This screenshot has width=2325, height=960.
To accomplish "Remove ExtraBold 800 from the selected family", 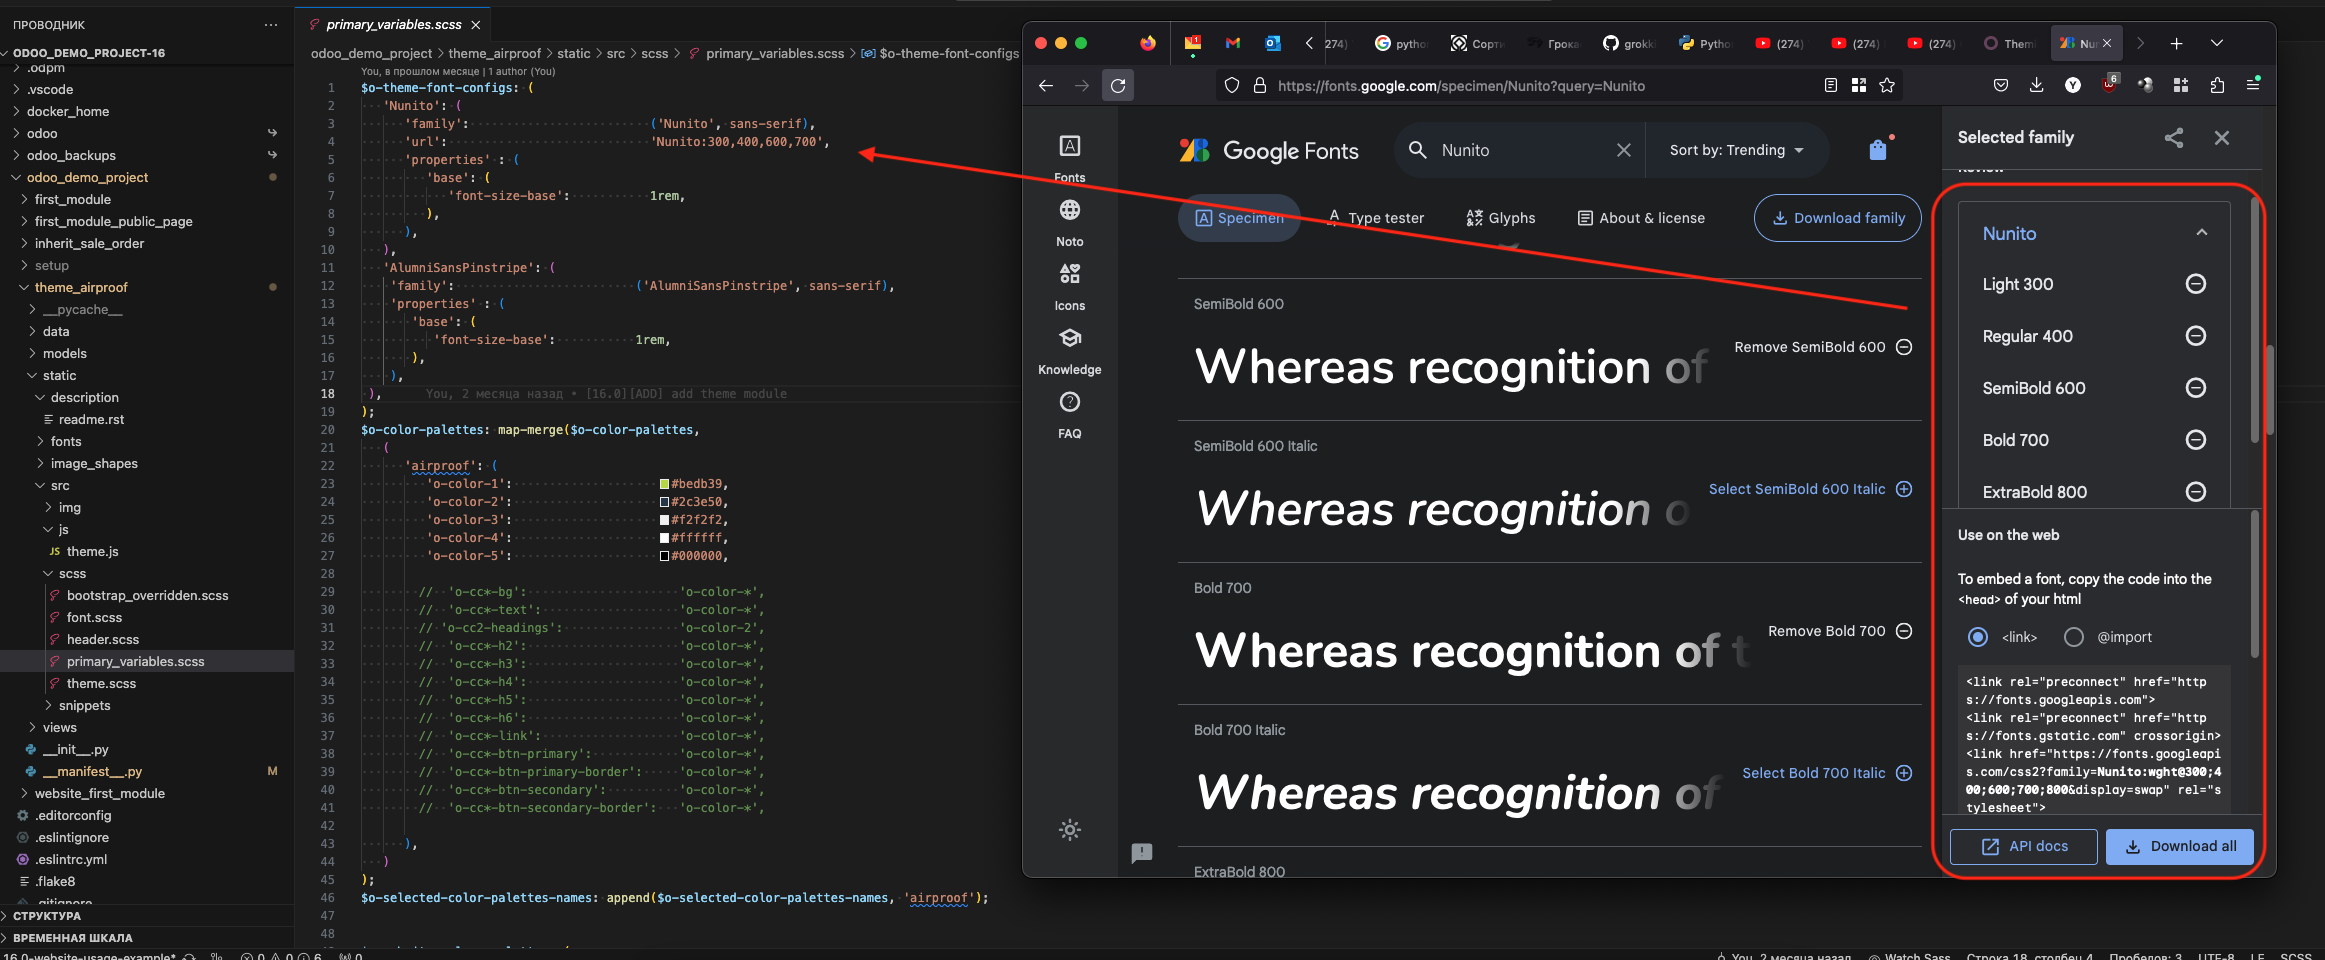I will point(2196,492).
